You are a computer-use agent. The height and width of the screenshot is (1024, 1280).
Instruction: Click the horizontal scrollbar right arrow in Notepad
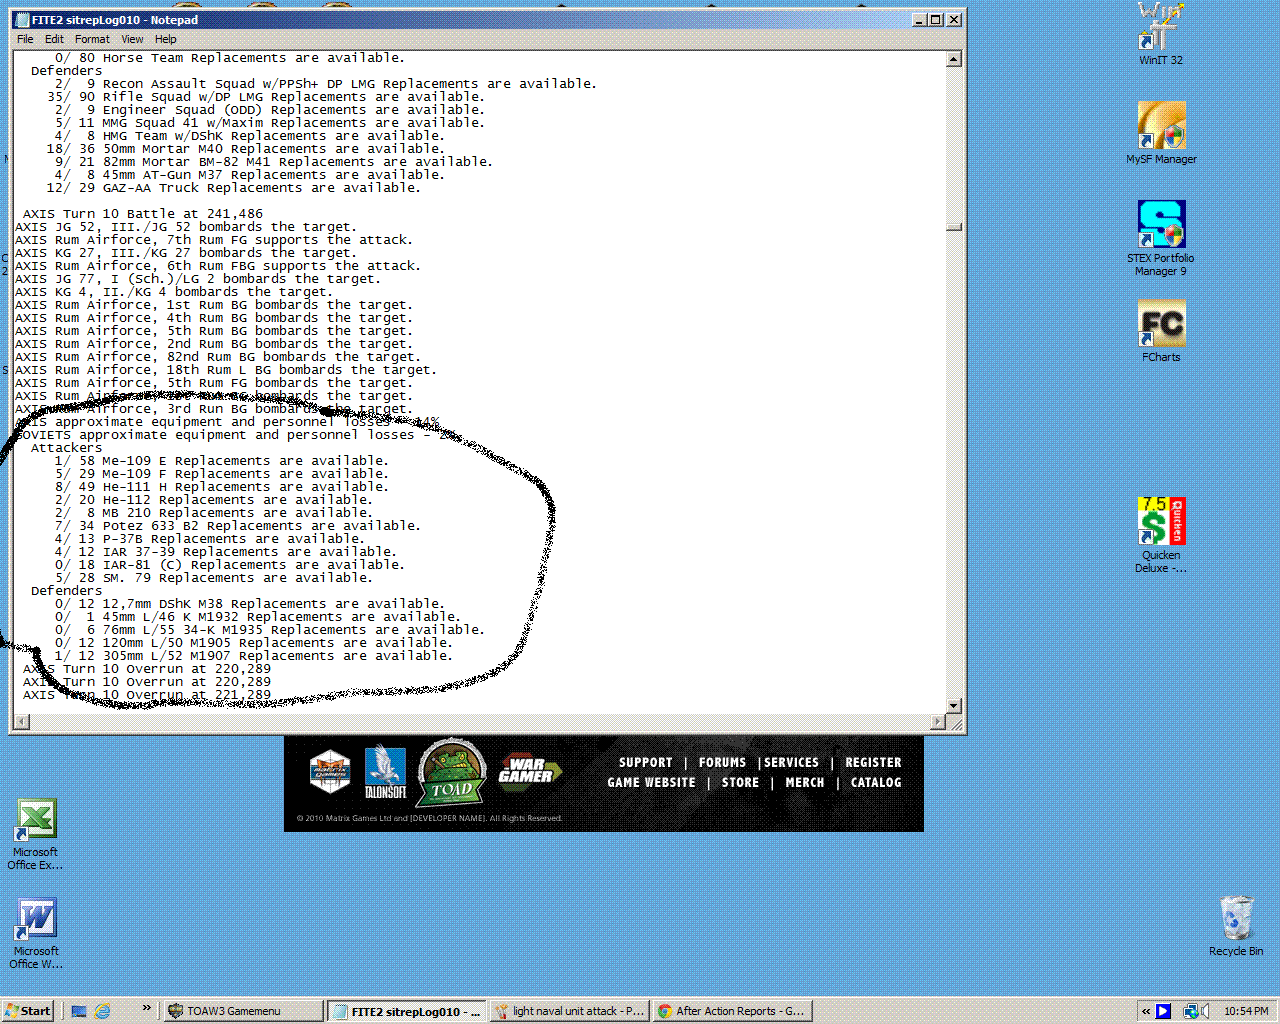[938, 722]
